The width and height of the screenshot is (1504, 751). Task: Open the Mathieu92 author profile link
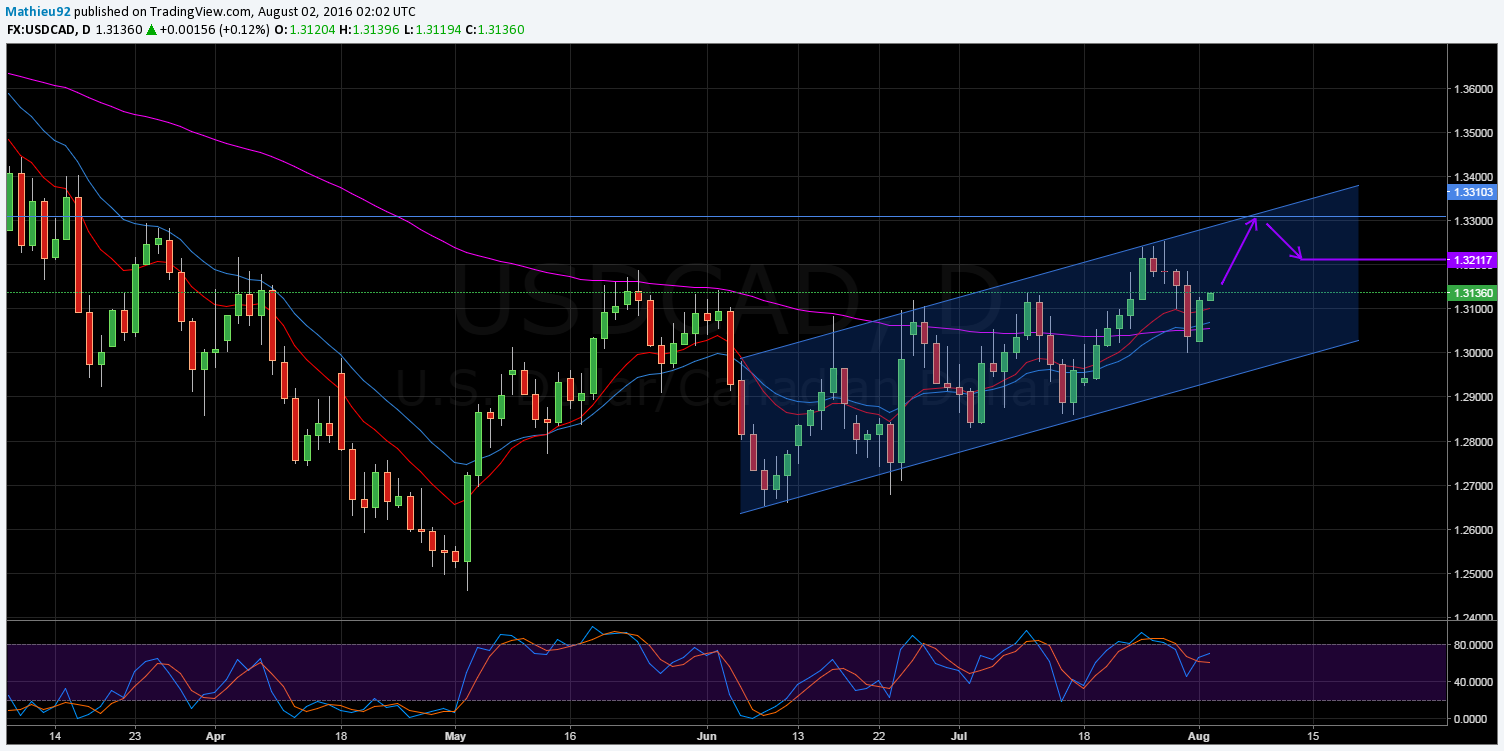point(40,10)
